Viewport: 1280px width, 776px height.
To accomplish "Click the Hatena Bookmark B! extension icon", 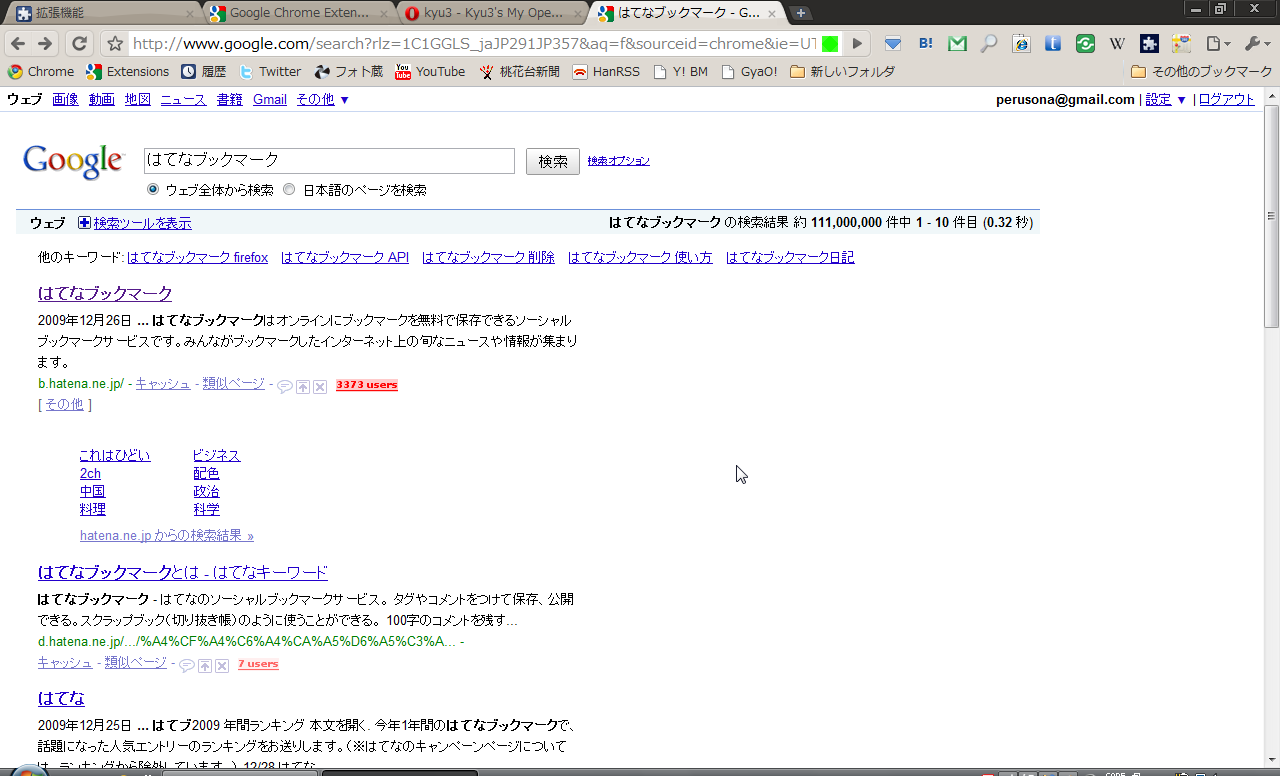I will tap(925, 44).
